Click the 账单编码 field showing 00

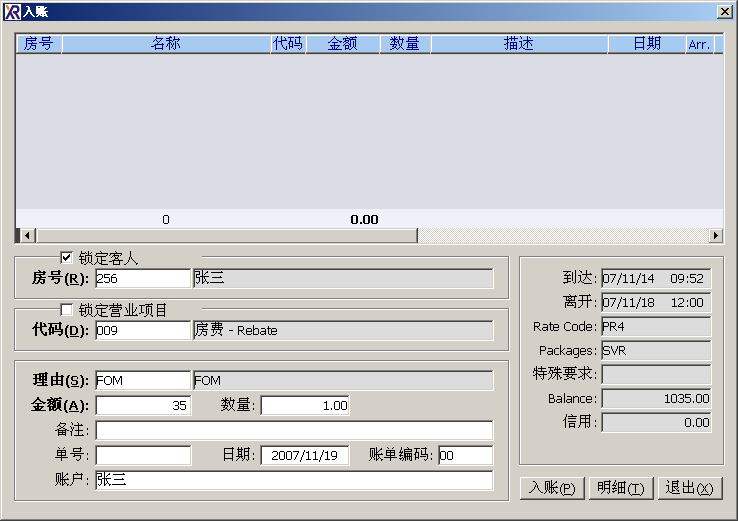(x=465, y=455)
